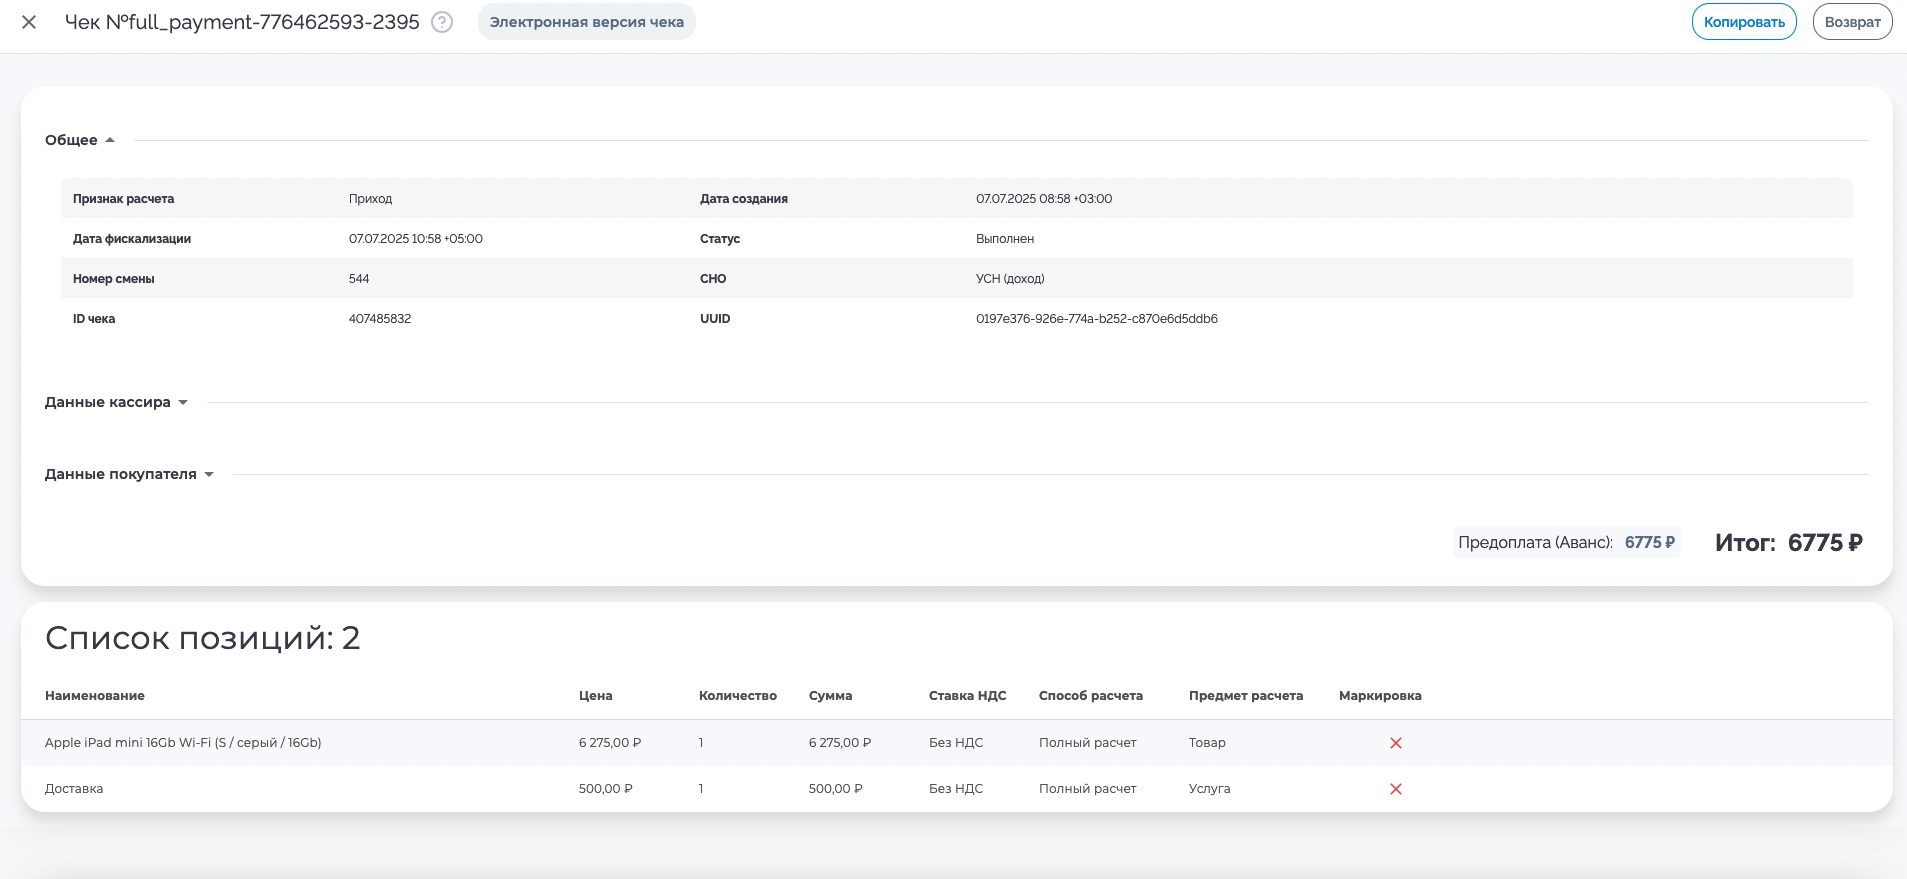Click the red X marking icon for Доставка row
The width and height of the screenshot is (1907, 879).
(x=1396, y=789)
